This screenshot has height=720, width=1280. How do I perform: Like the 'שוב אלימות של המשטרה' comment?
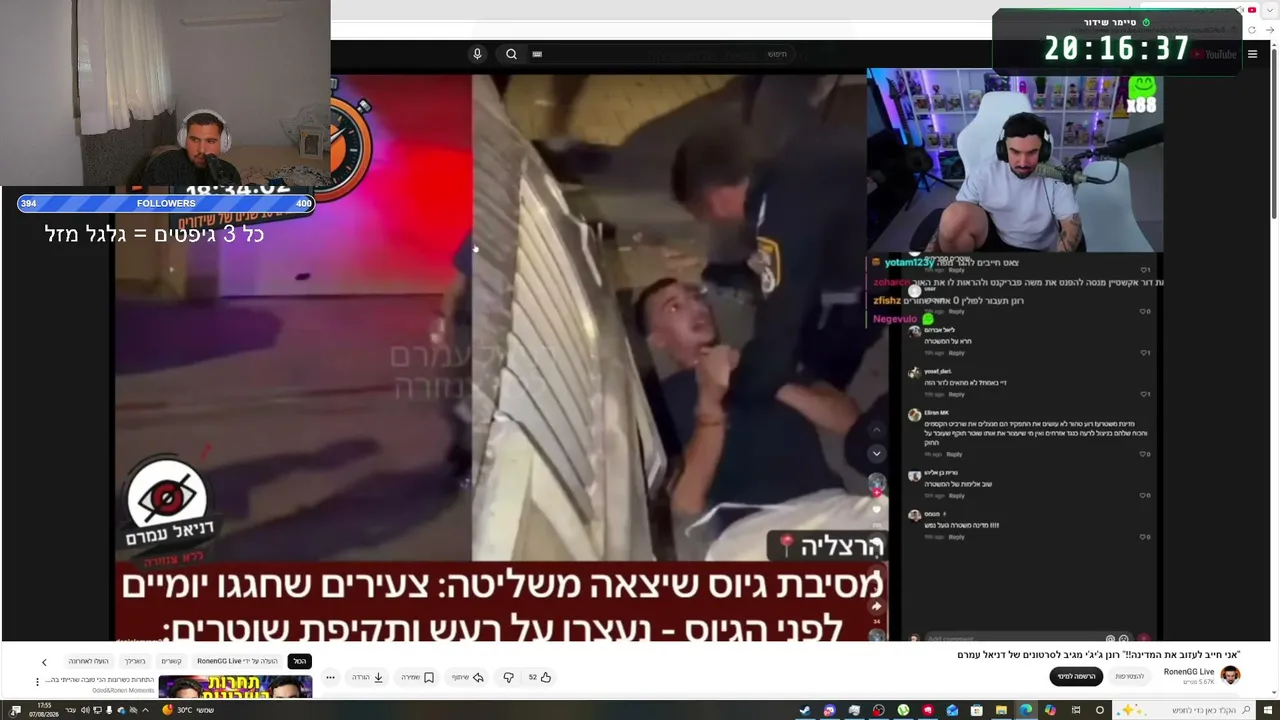[1145, 495]
